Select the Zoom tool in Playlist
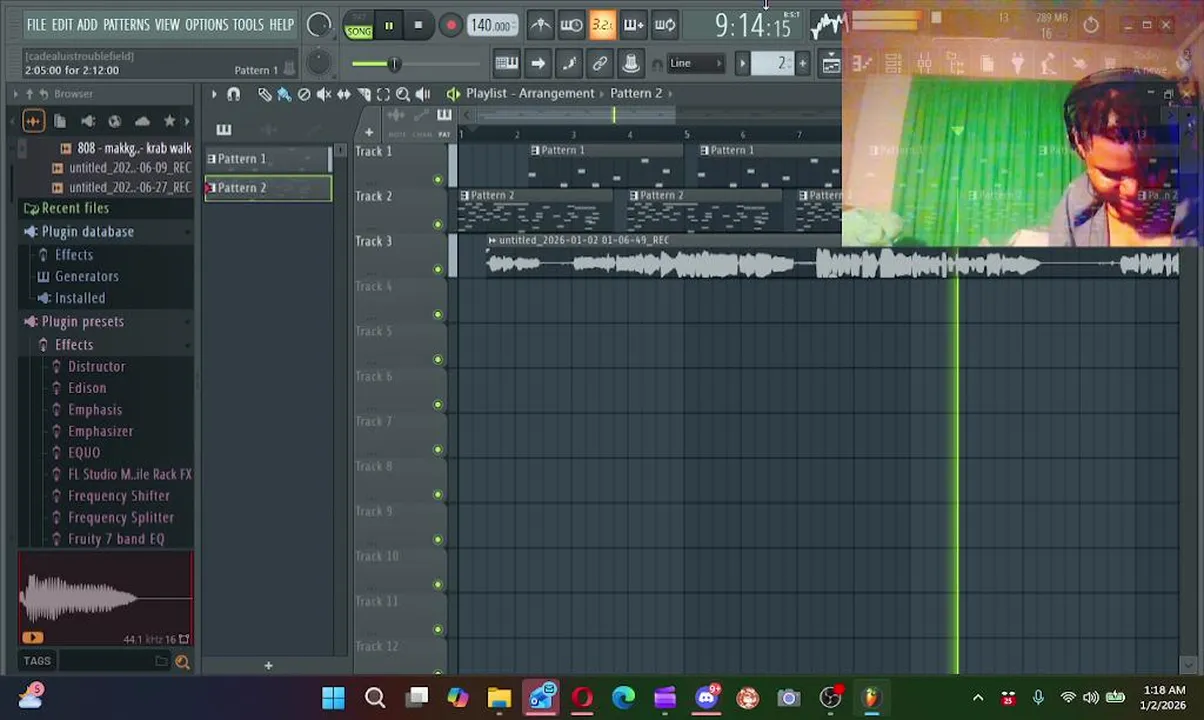 click(403, 94)
